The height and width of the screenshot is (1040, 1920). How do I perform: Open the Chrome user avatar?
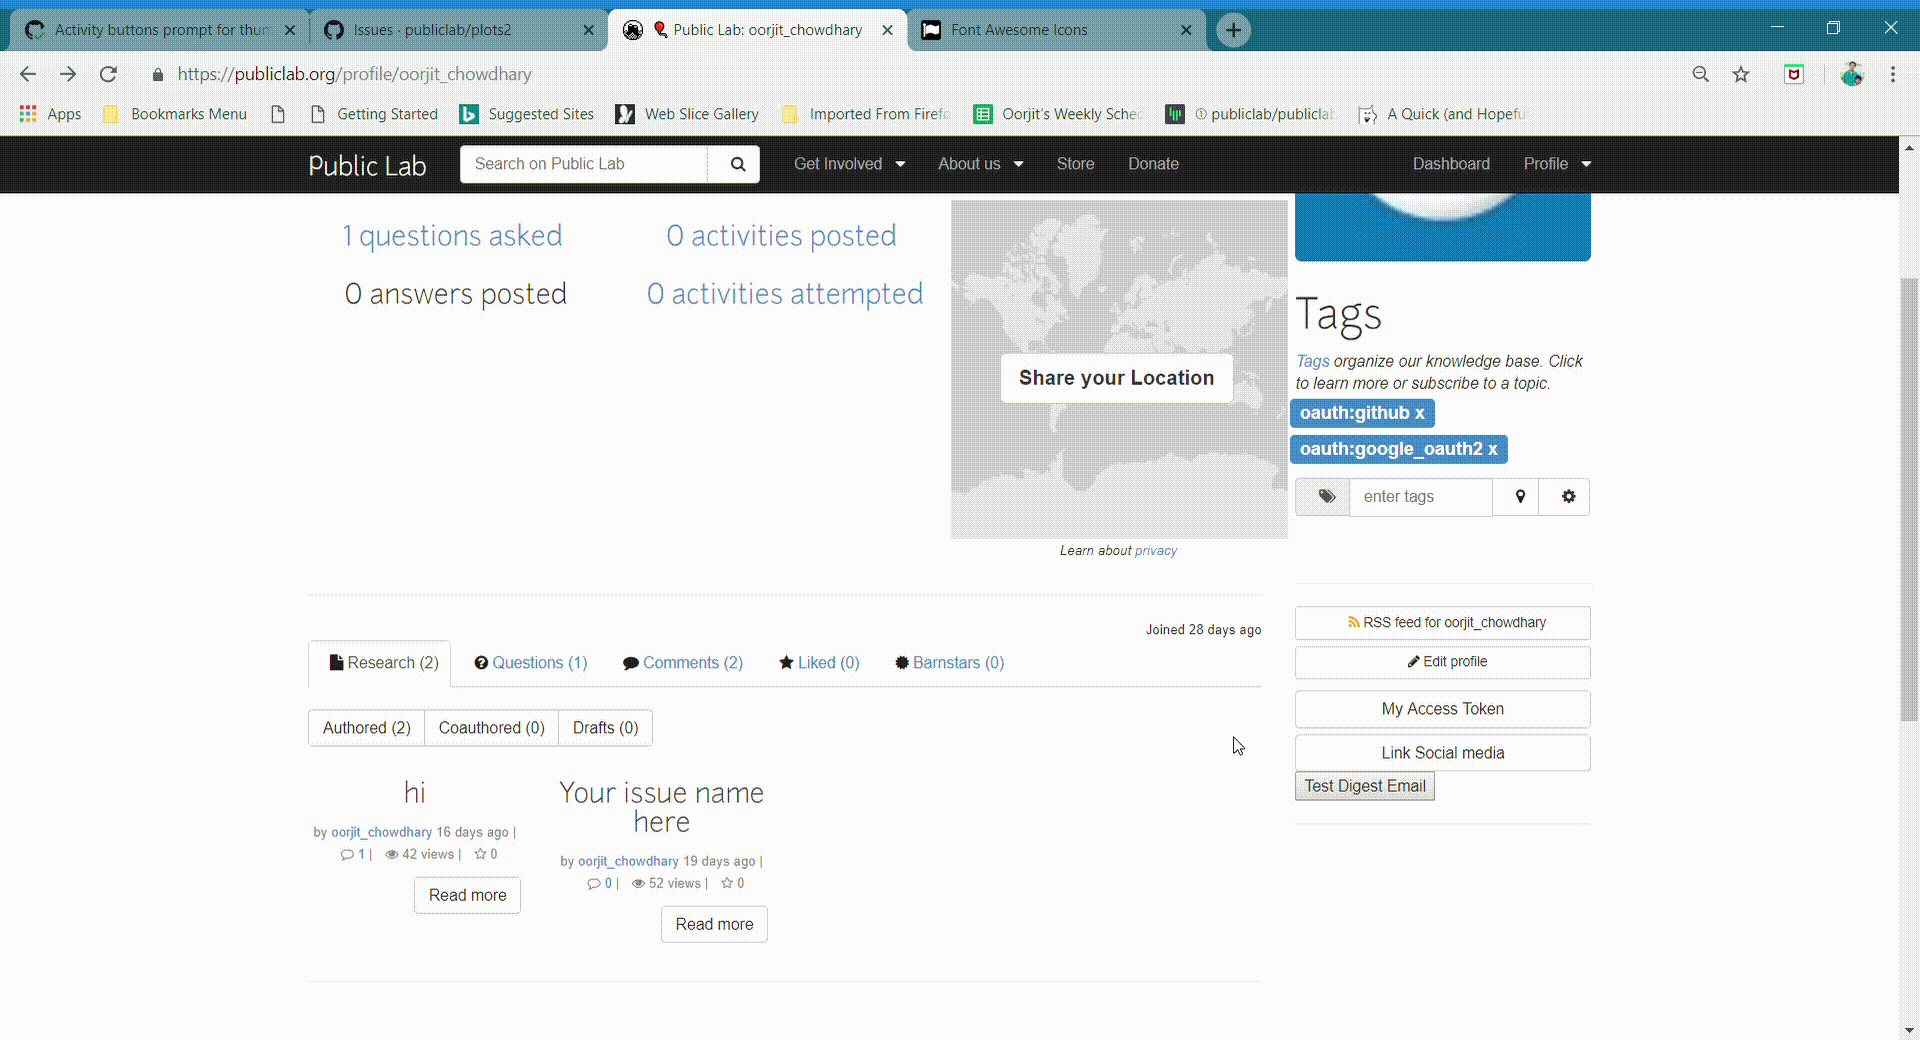[x=1852, y=74]
